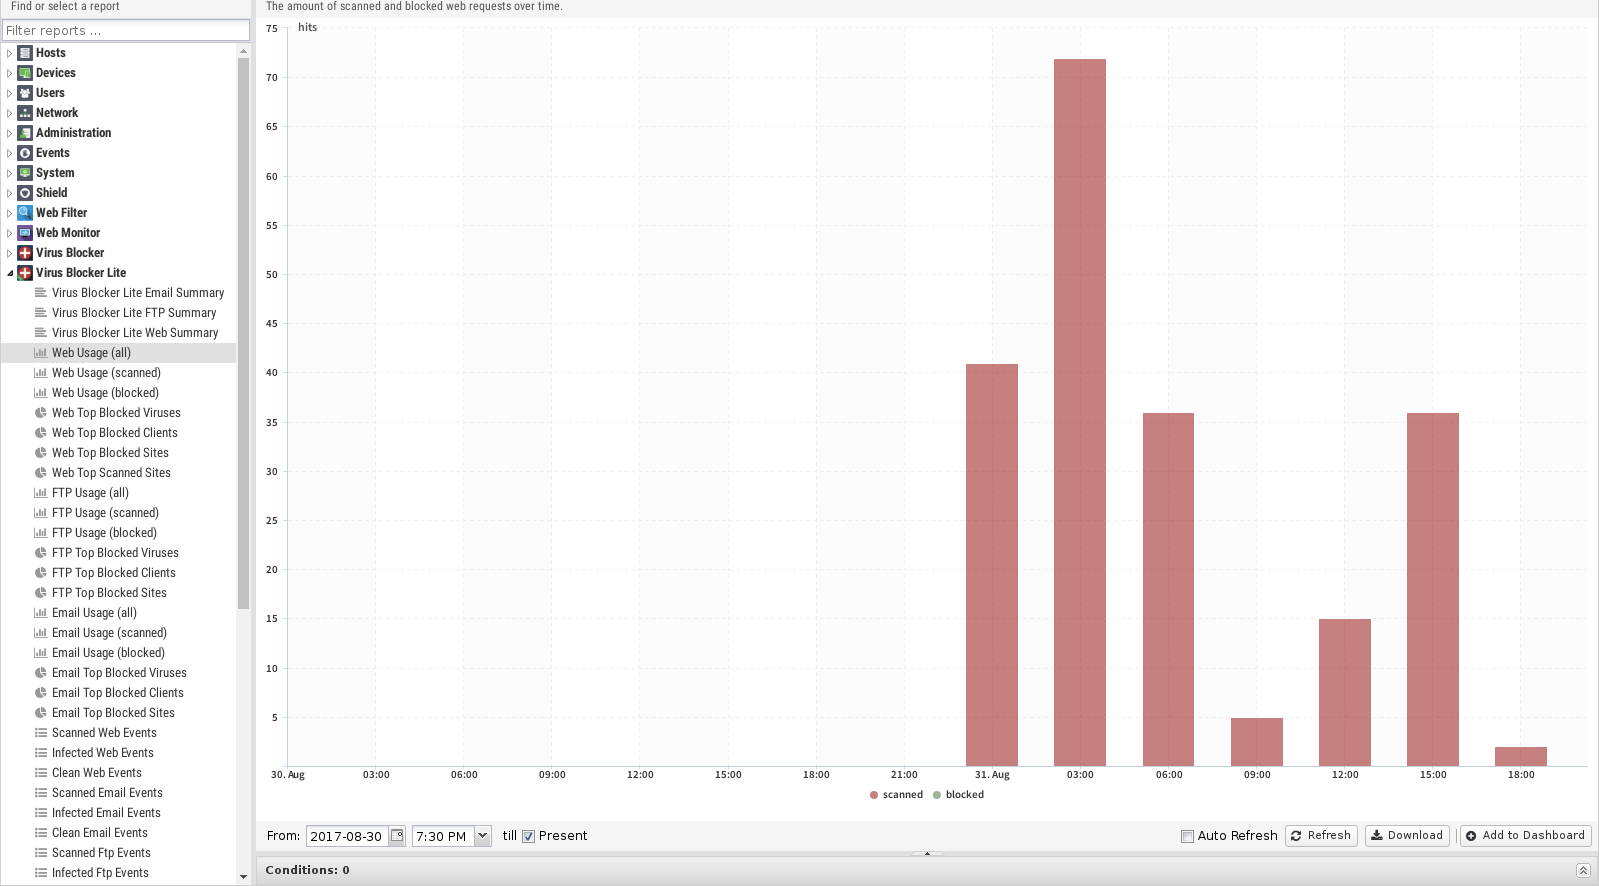Click the Virus Blocker Lite red cross icon
The height and width of the screenshot is (886, 1599).
pyautogui.click(x=25, y=273)
